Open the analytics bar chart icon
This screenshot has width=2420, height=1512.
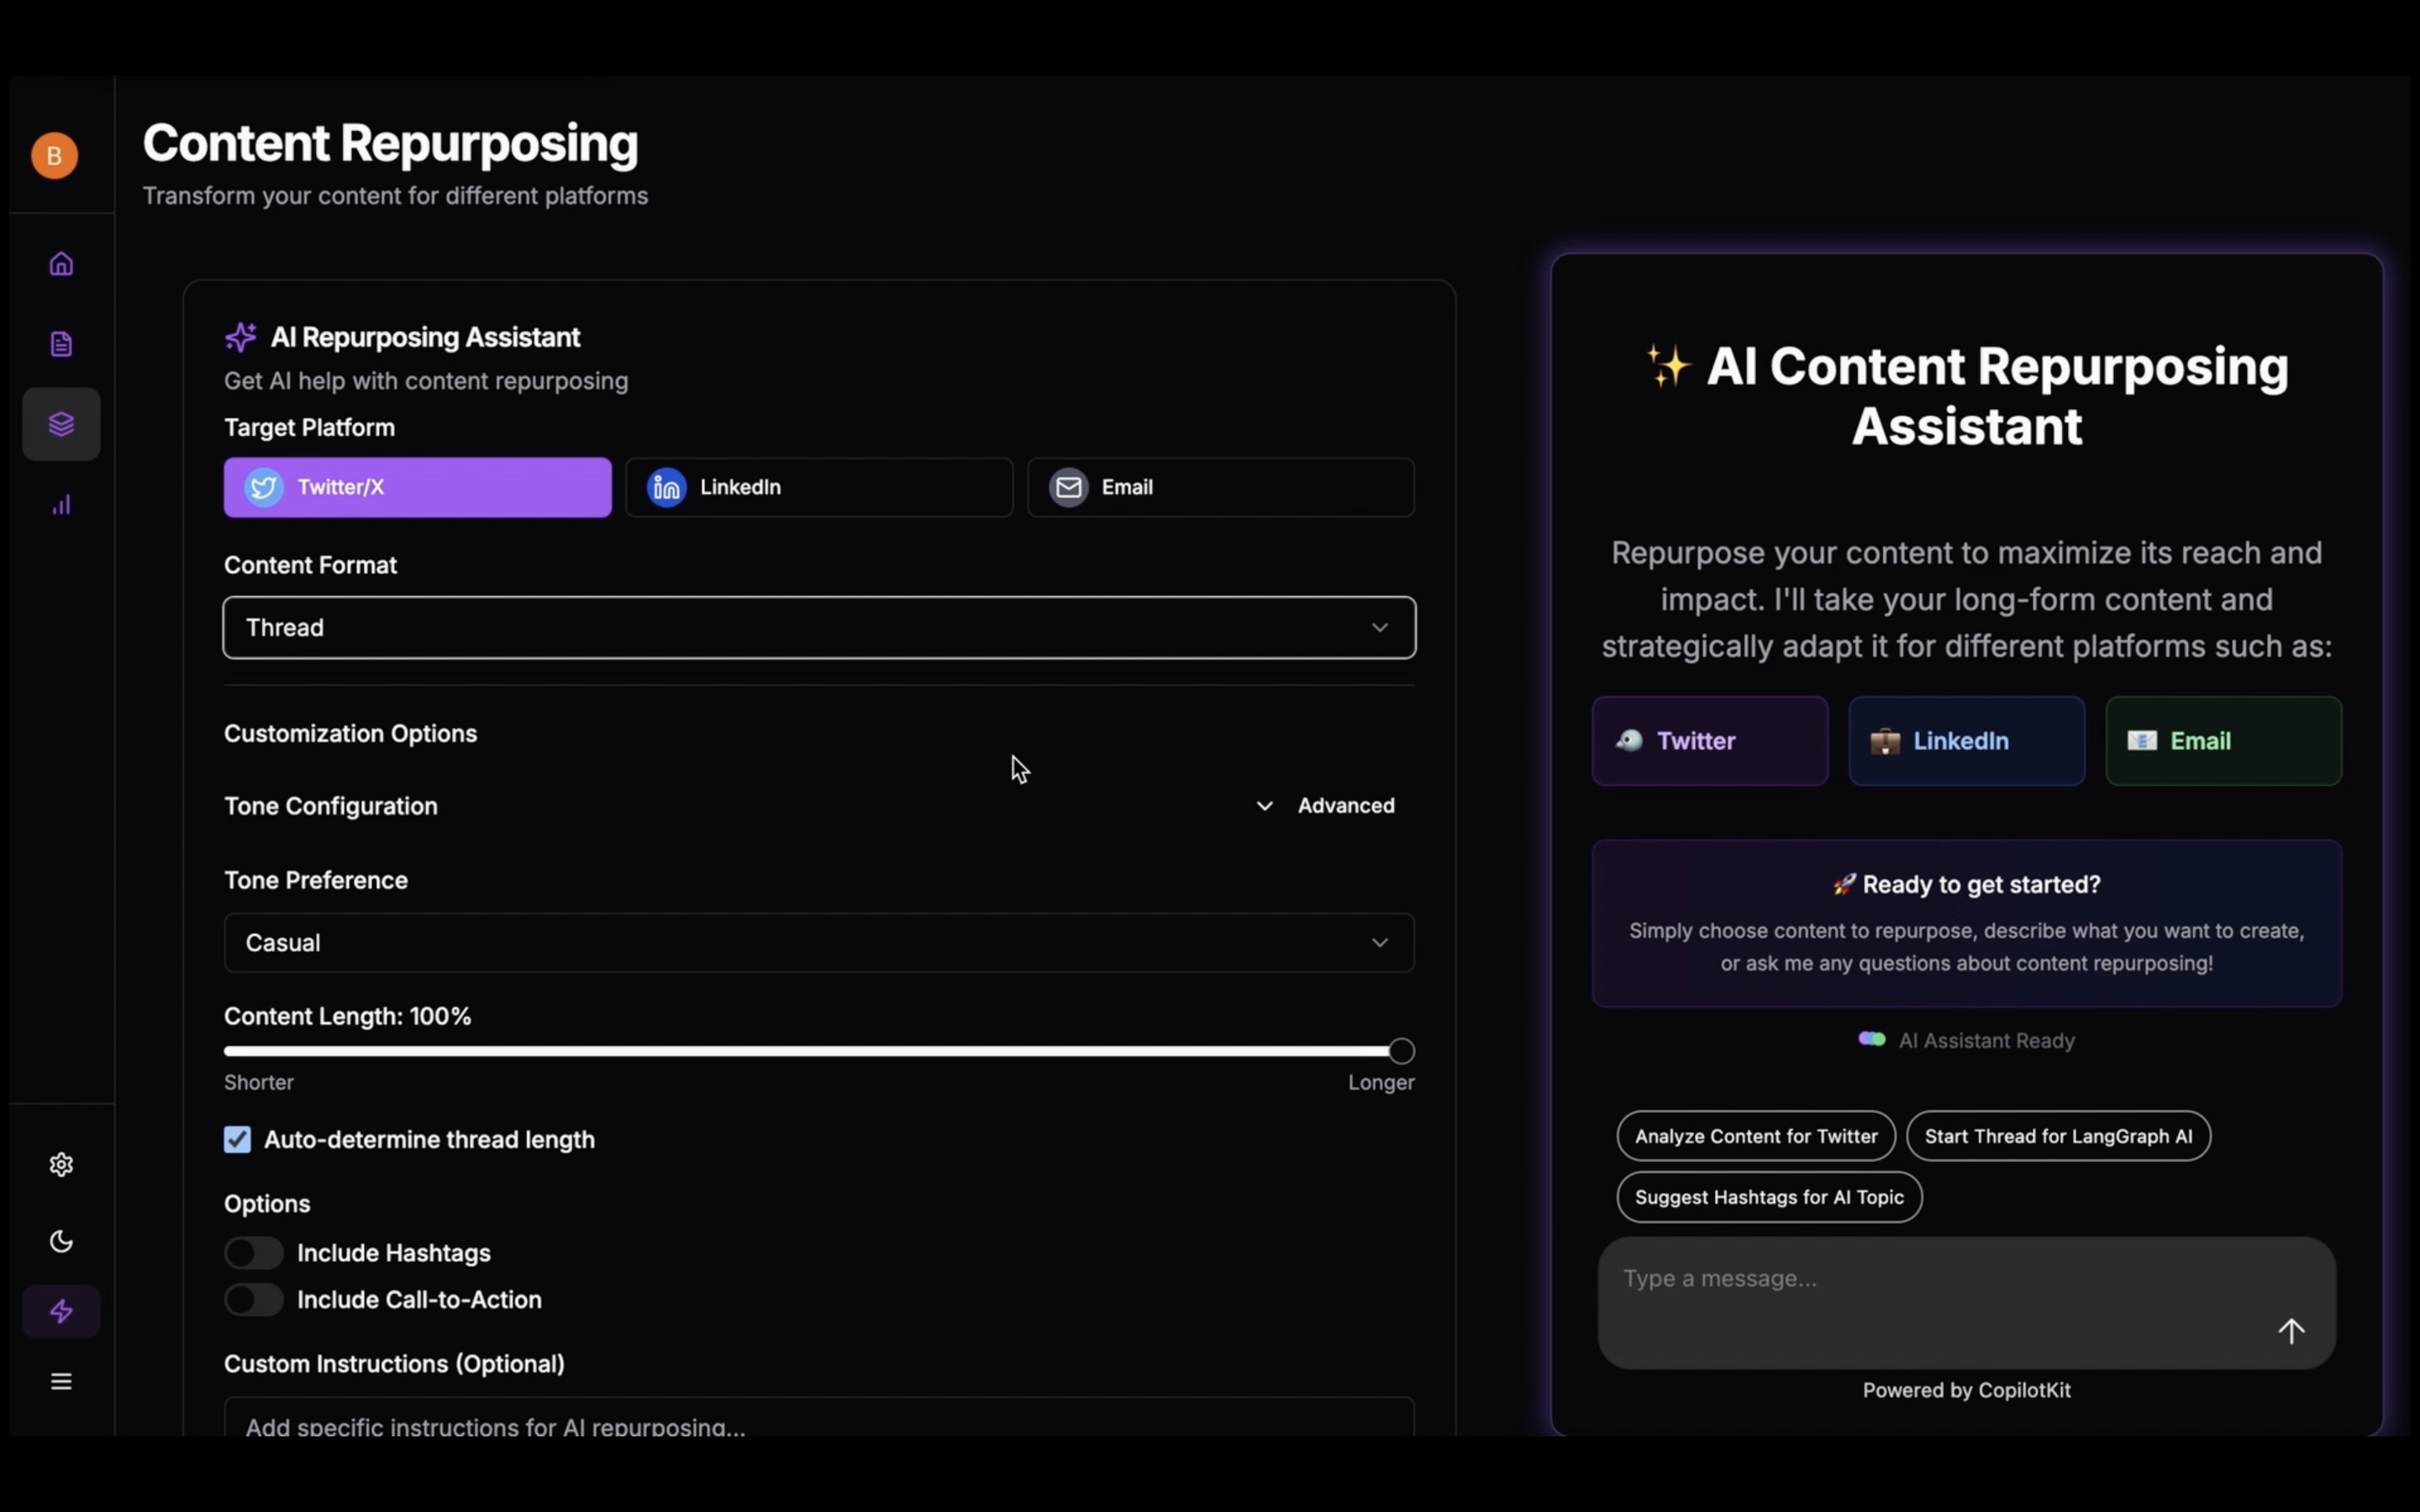coord(61,505)
